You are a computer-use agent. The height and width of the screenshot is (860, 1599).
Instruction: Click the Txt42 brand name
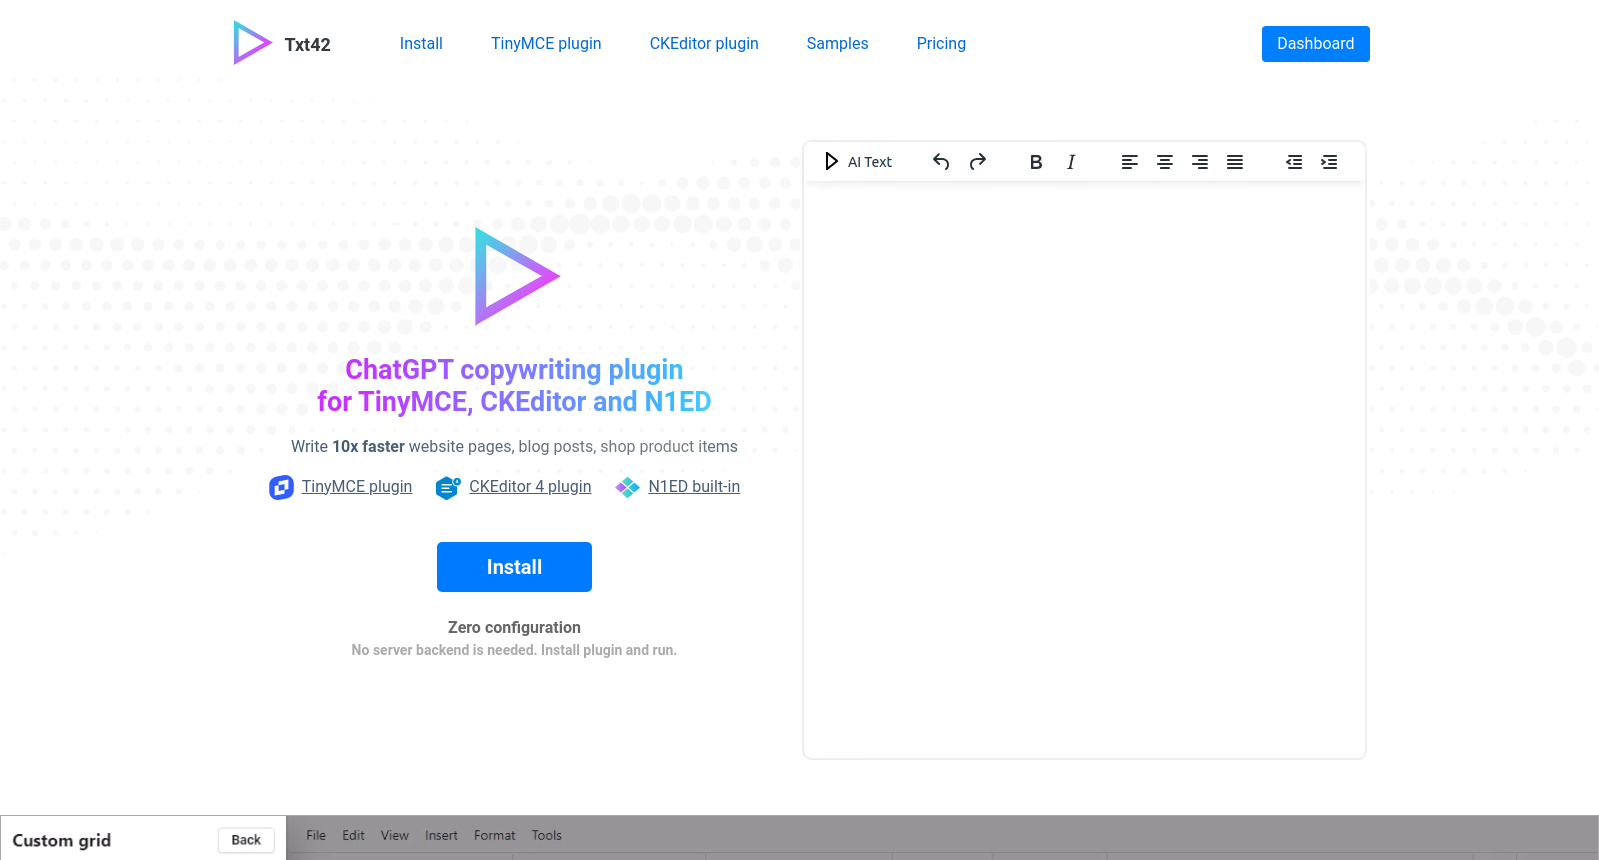(308, 45)
